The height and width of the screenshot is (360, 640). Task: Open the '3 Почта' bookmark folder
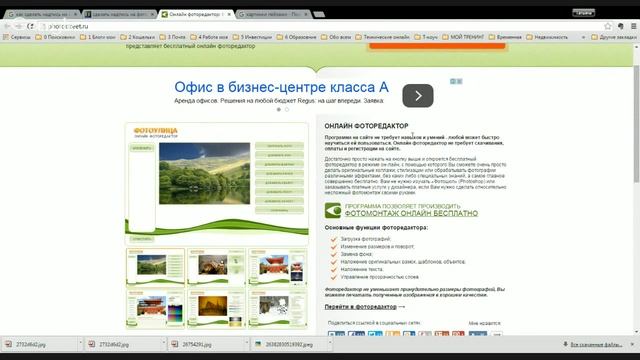pos(172,37)
